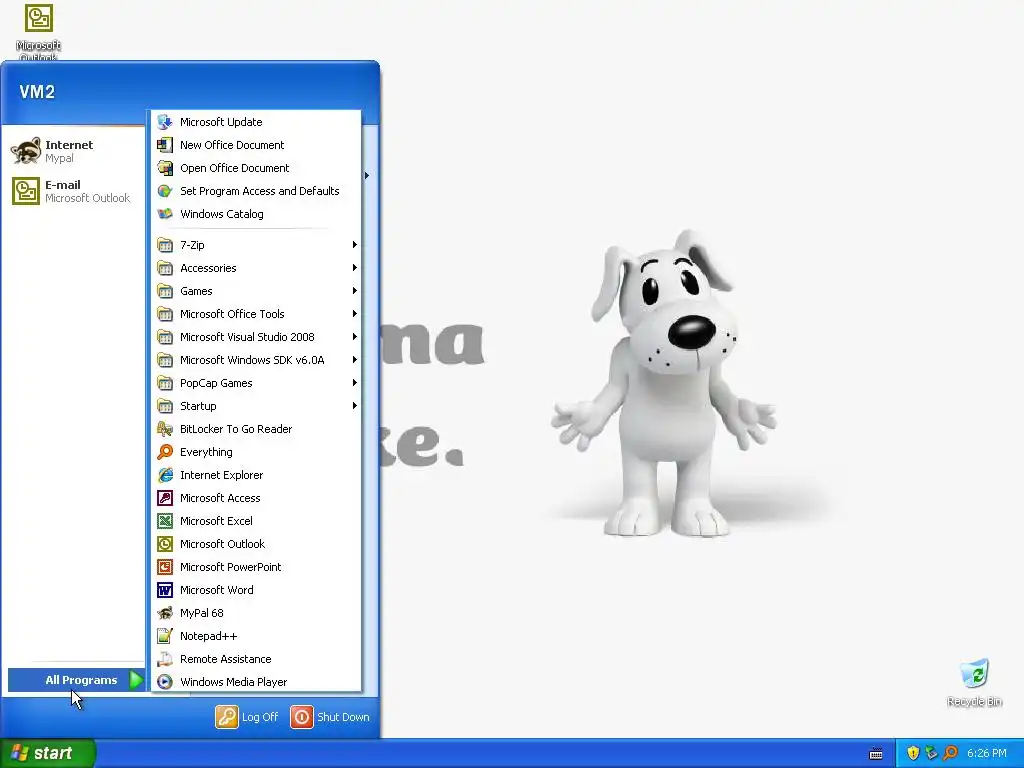Click the 'MyPal 68' entry text

[x=202, y=613]
